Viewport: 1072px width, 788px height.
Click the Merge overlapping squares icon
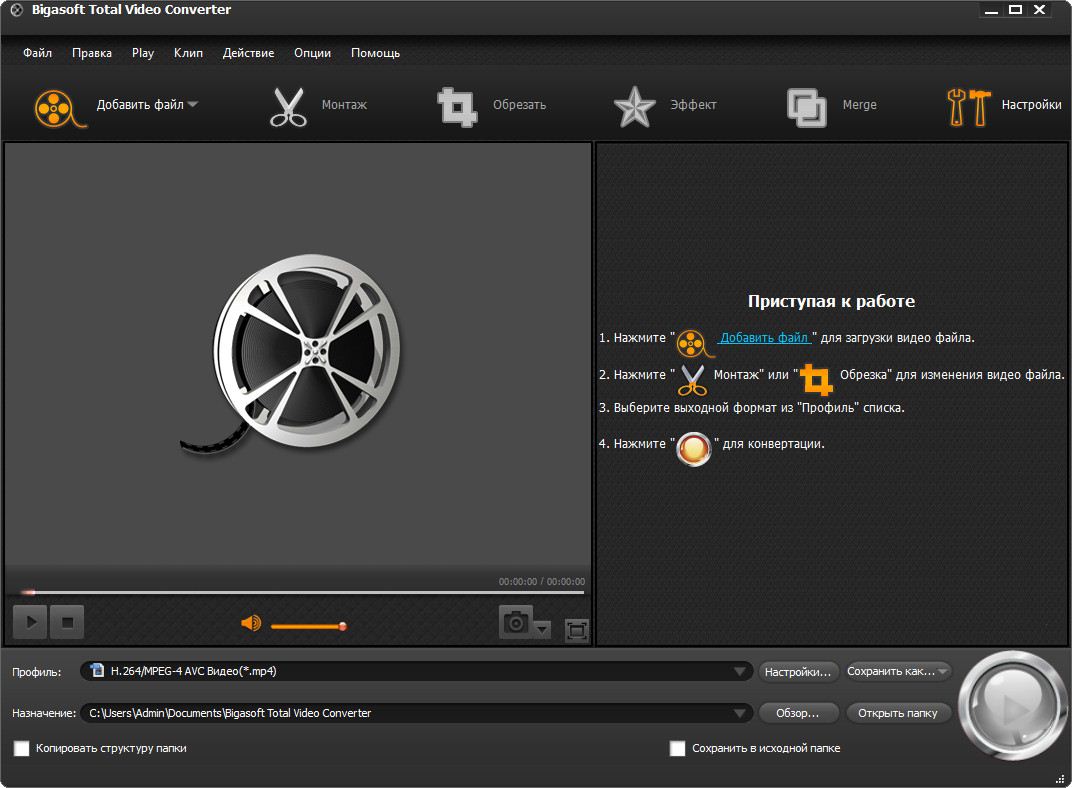807,107
